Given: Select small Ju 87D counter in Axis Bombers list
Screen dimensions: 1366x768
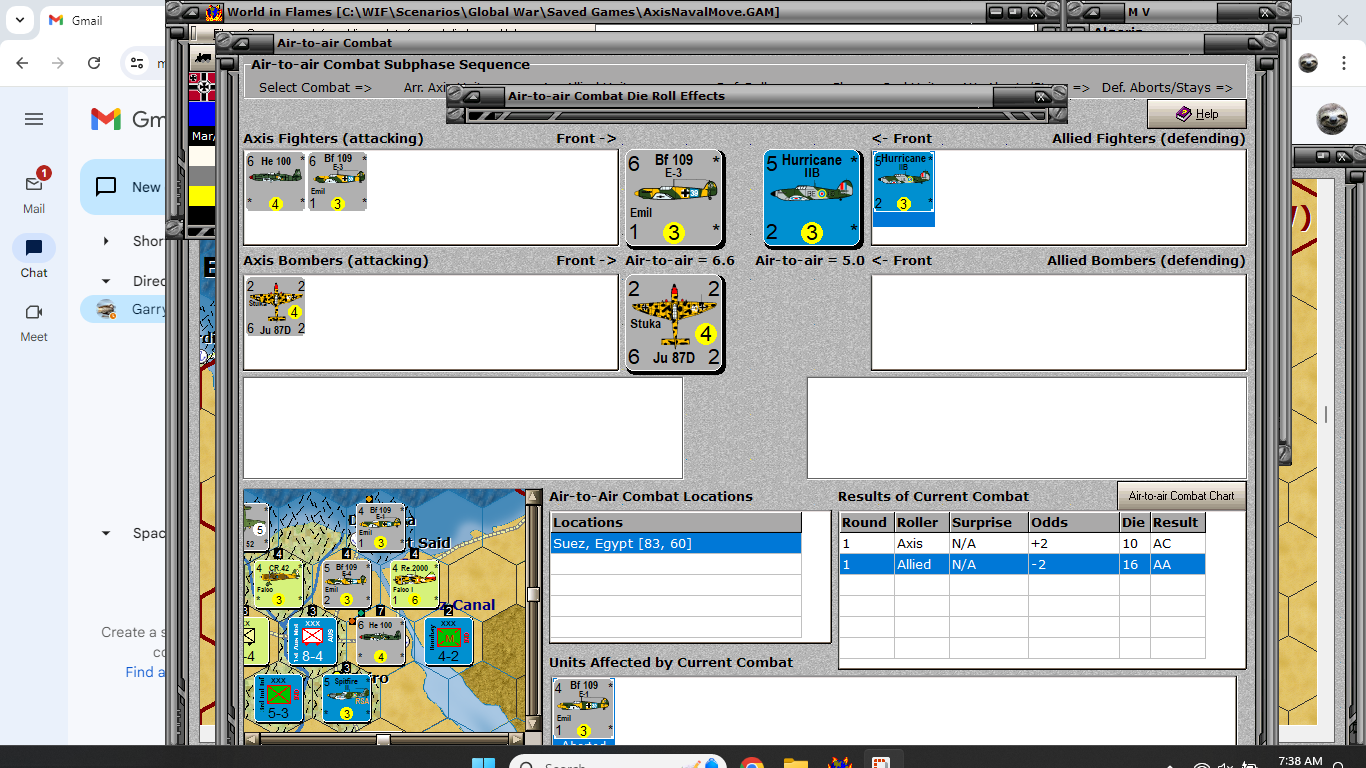Looking at the screenshot, I should [275, 307].
